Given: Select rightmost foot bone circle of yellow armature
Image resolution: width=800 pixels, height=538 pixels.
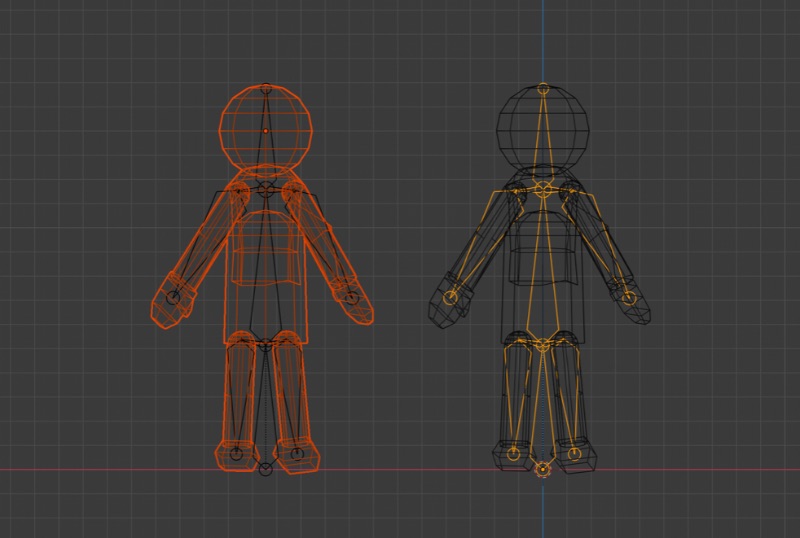Looking at the screenshot, I should pyautogui.click(x=575, y=454).
